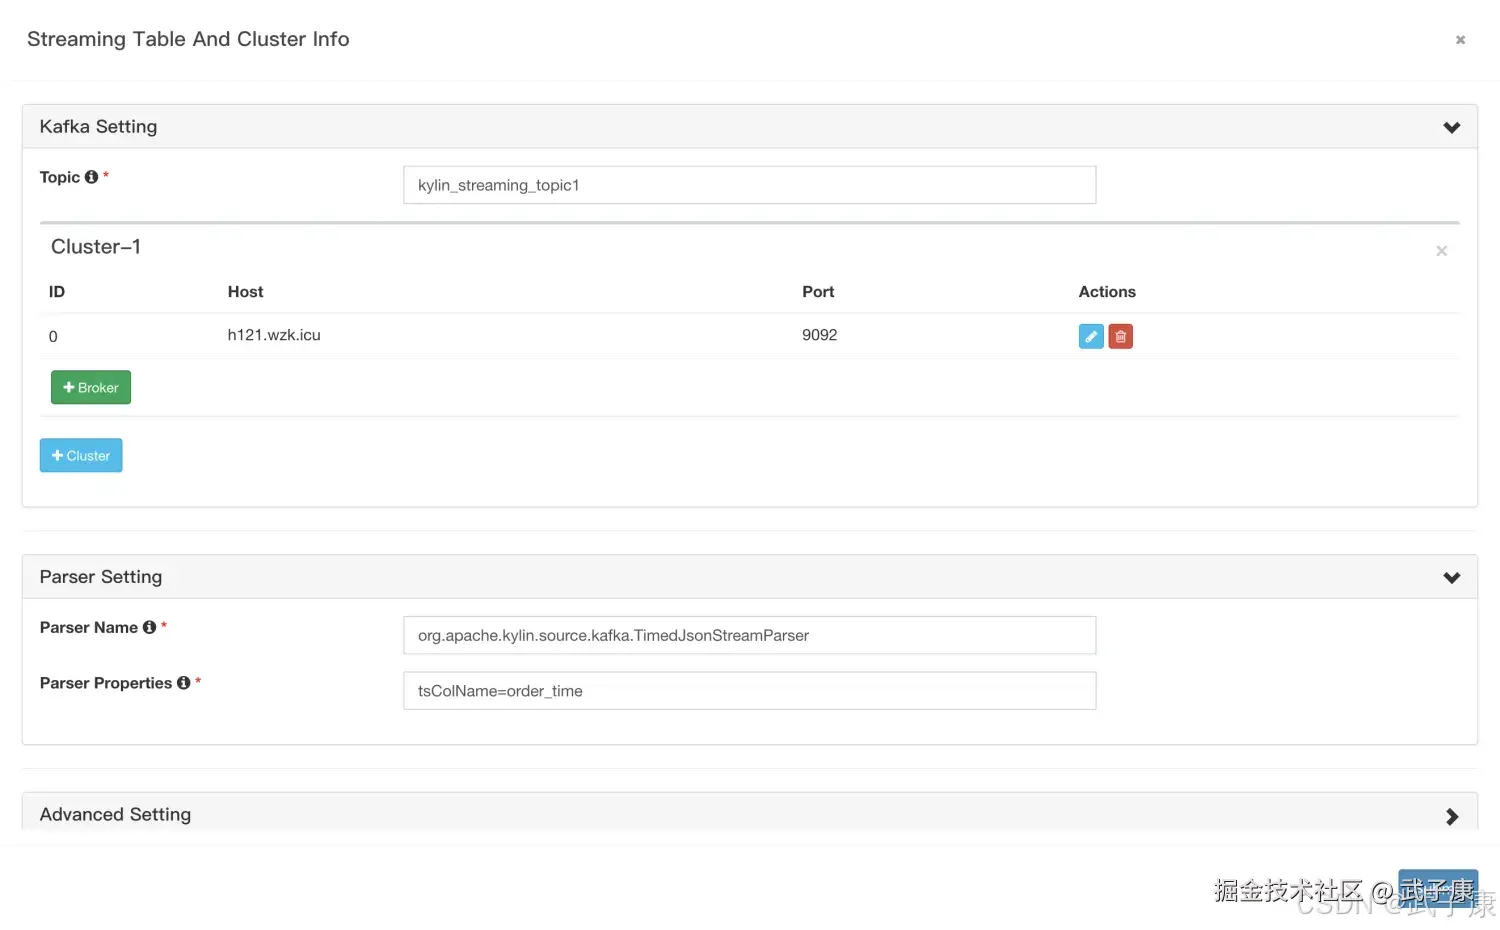The height and width of the screenshot is (930, 1500).
Task: Select the h121.wzk.icu host cell
Action: click(x=274, y=335)
